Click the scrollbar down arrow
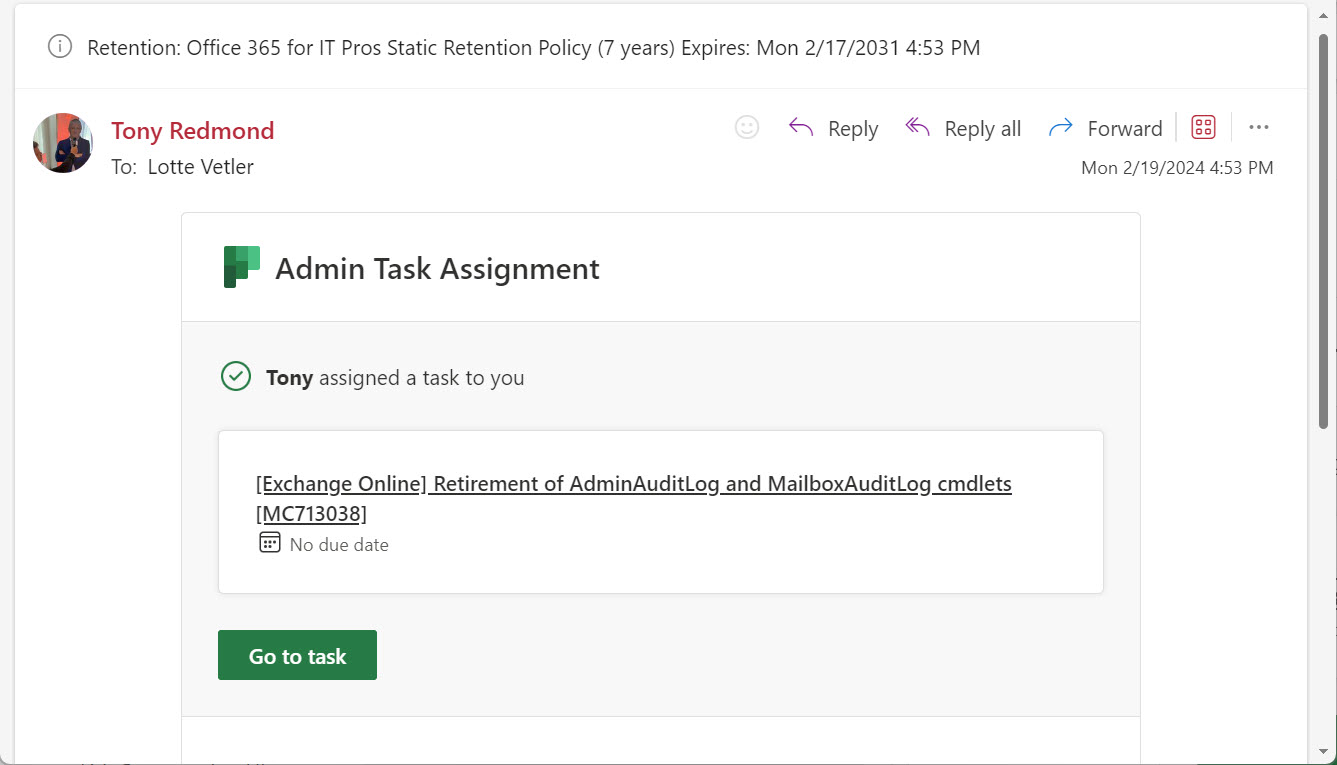1337x765 pixels. (1324, 751)
